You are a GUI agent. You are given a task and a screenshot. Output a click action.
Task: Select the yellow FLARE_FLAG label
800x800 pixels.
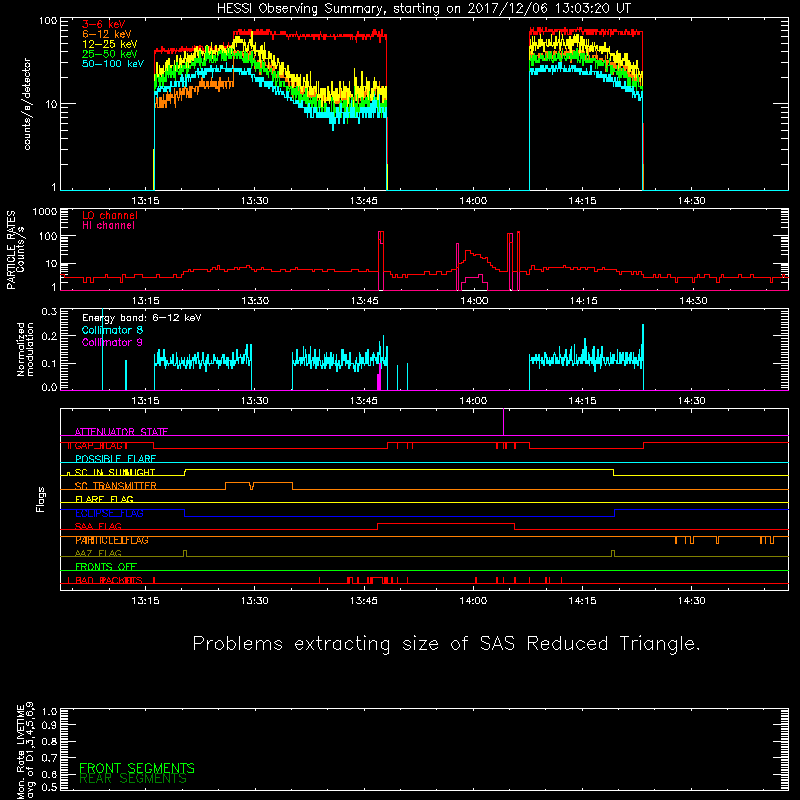[104, 499]
